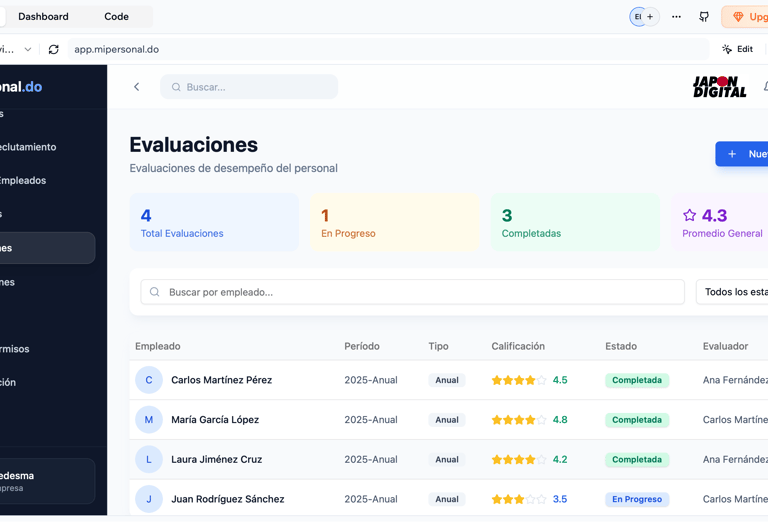
Task: Expand the dropdown chevron beside refresh
Action: click(28, 49)
